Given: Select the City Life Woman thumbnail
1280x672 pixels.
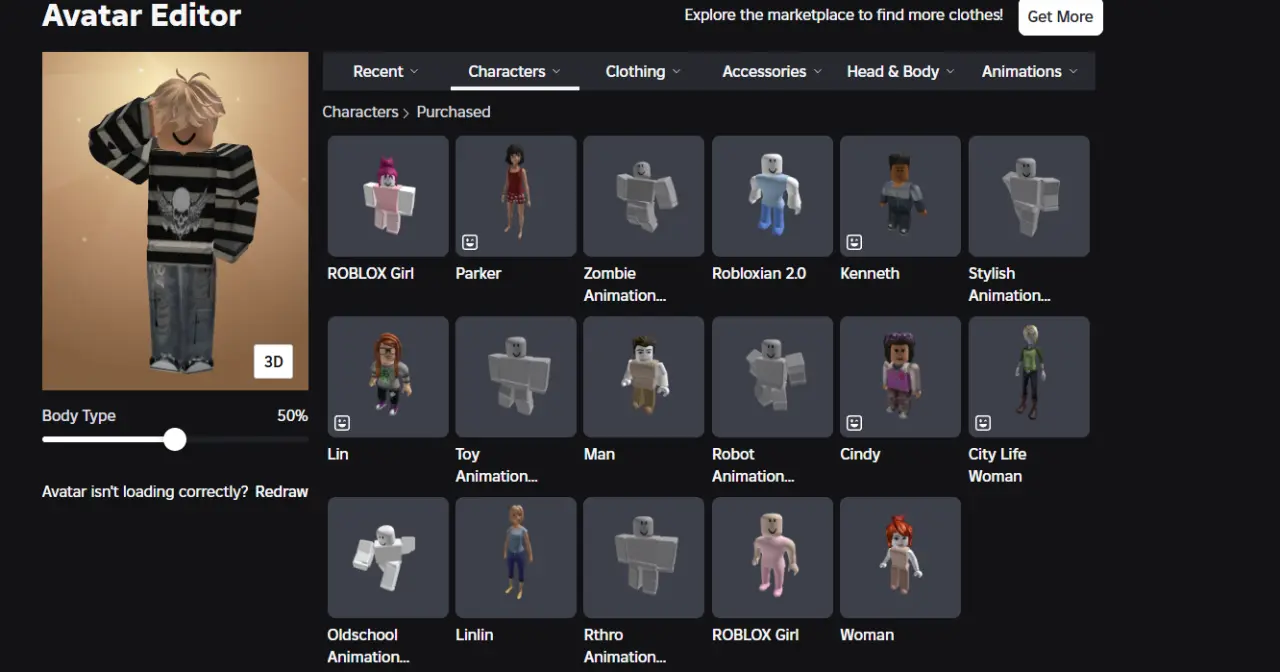Looking at the screenshot, I should [x=1029, y=377].
